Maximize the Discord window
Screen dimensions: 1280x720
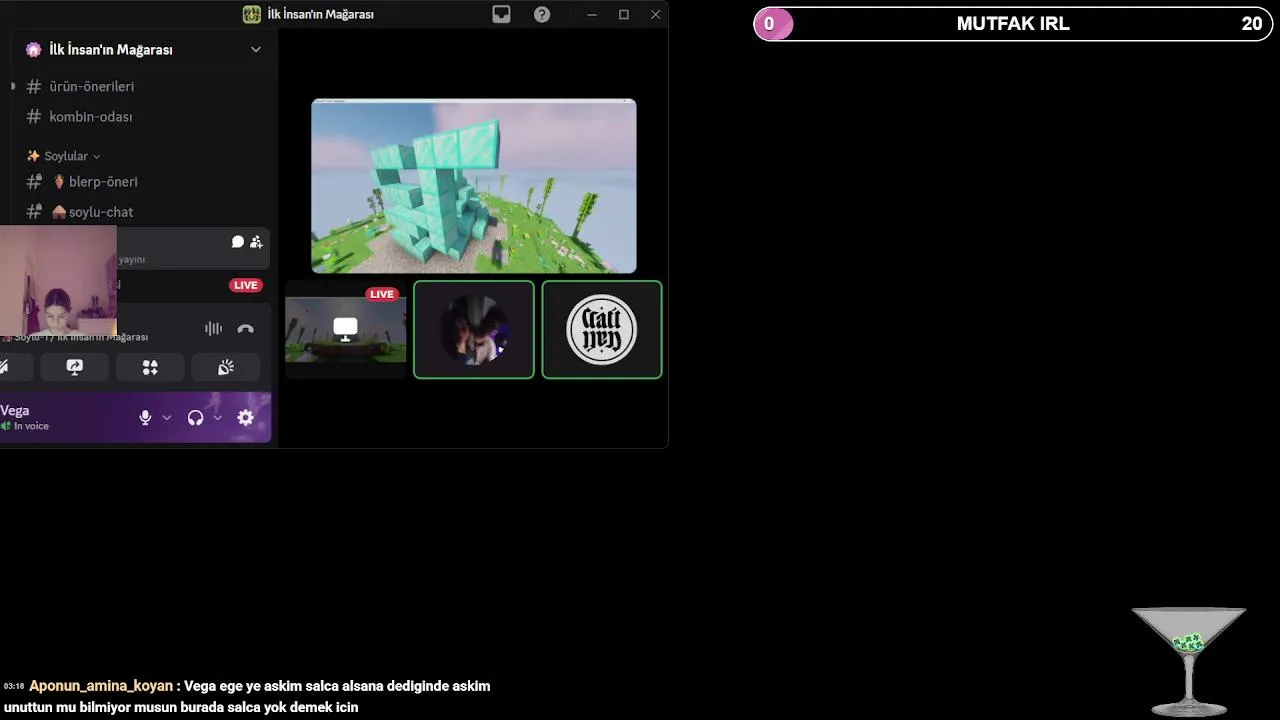tap(624, 14)
